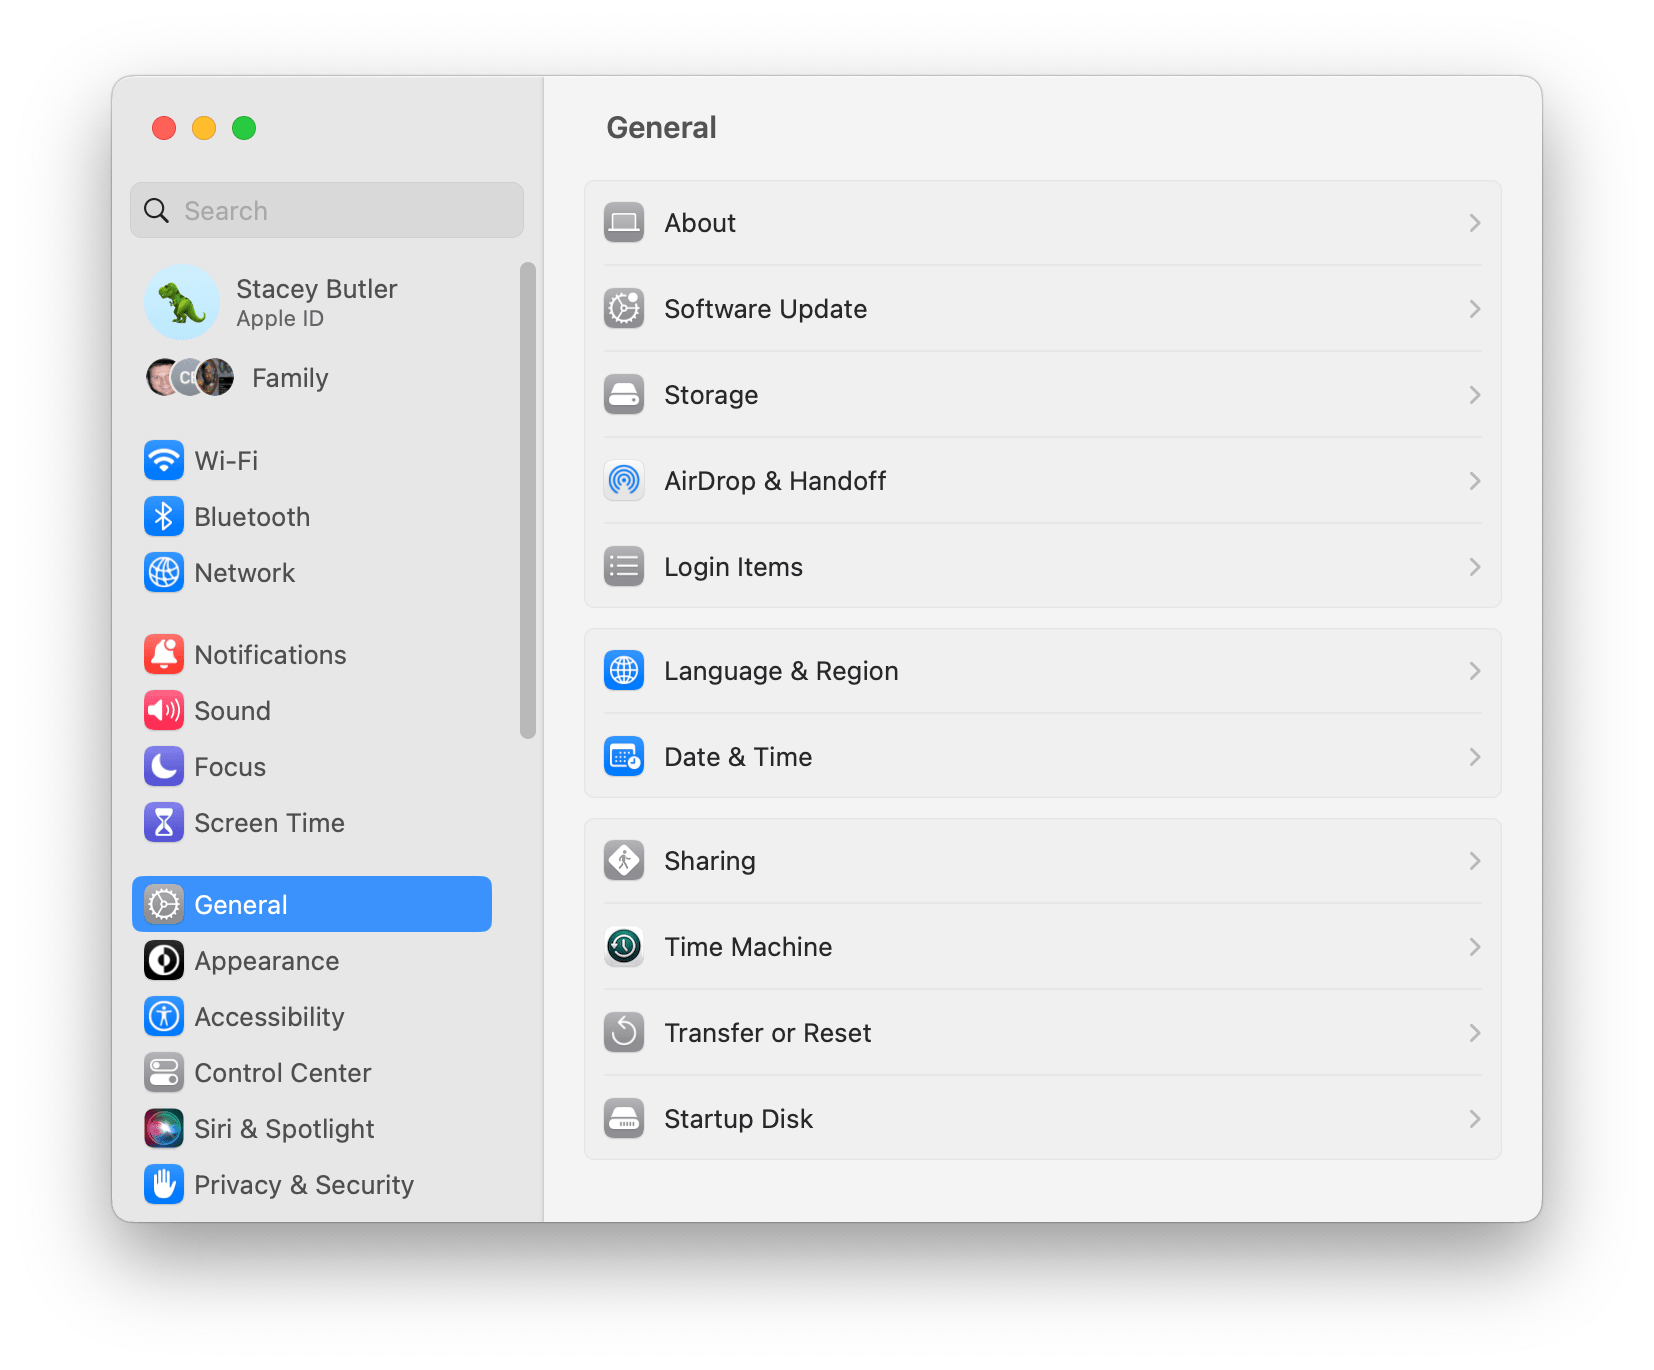This screenshot has width=1654, height=1370.
Task: Open Screen Time via its hourglass icon
Action: (x=164, y=822)
